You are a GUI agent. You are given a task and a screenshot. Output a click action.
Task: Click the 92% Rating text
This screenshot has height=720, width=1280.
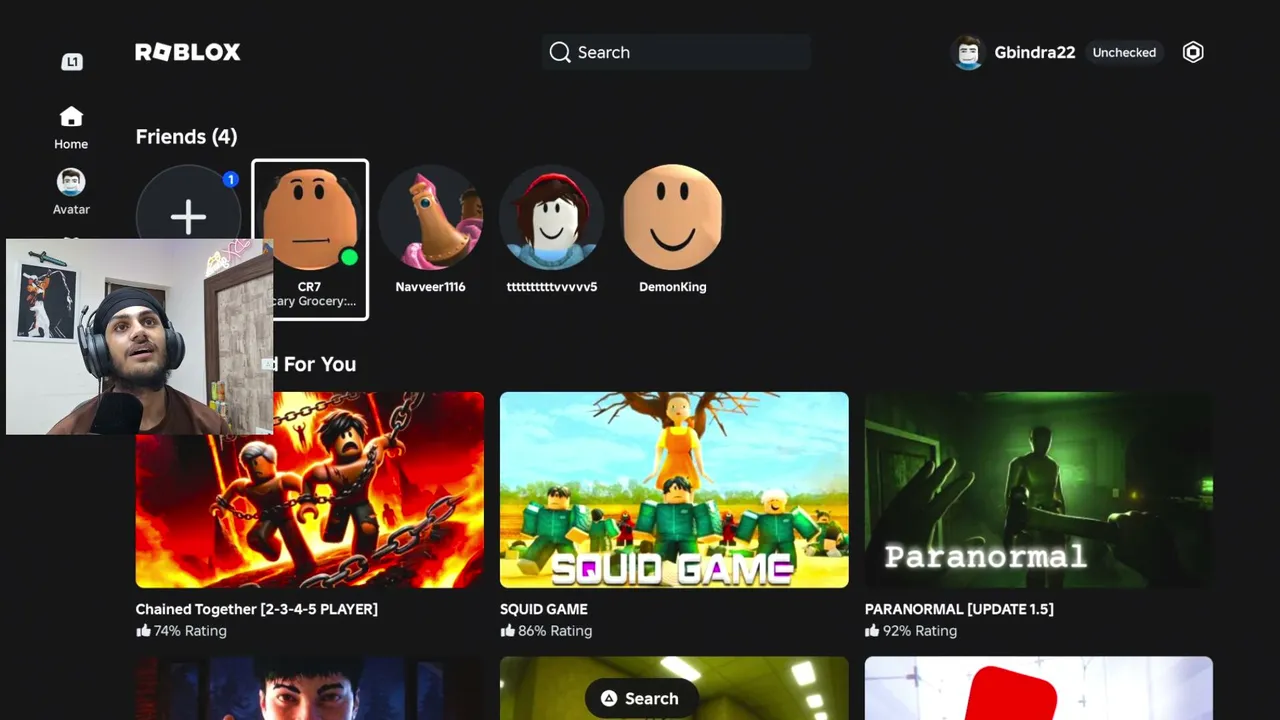pos(920,631)
